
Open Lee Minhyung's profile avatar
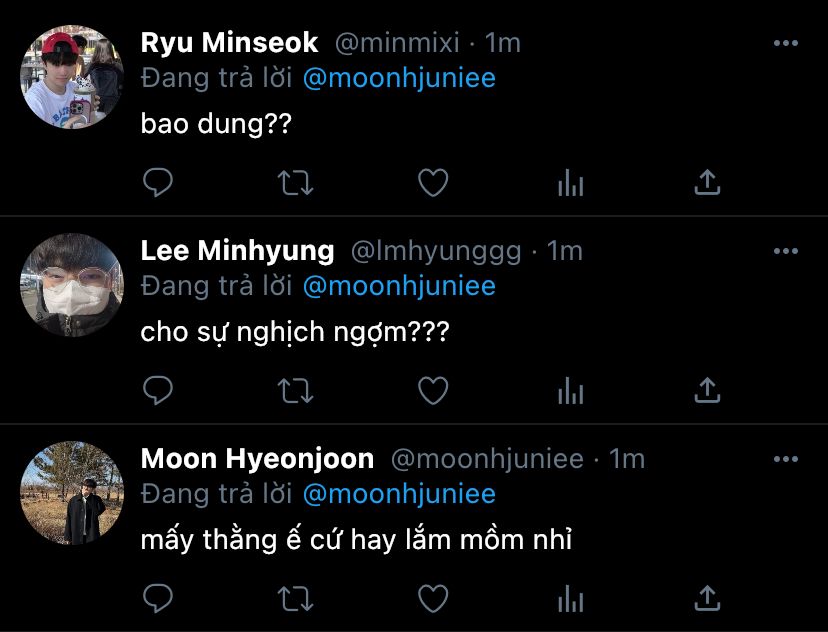point(72,285)
